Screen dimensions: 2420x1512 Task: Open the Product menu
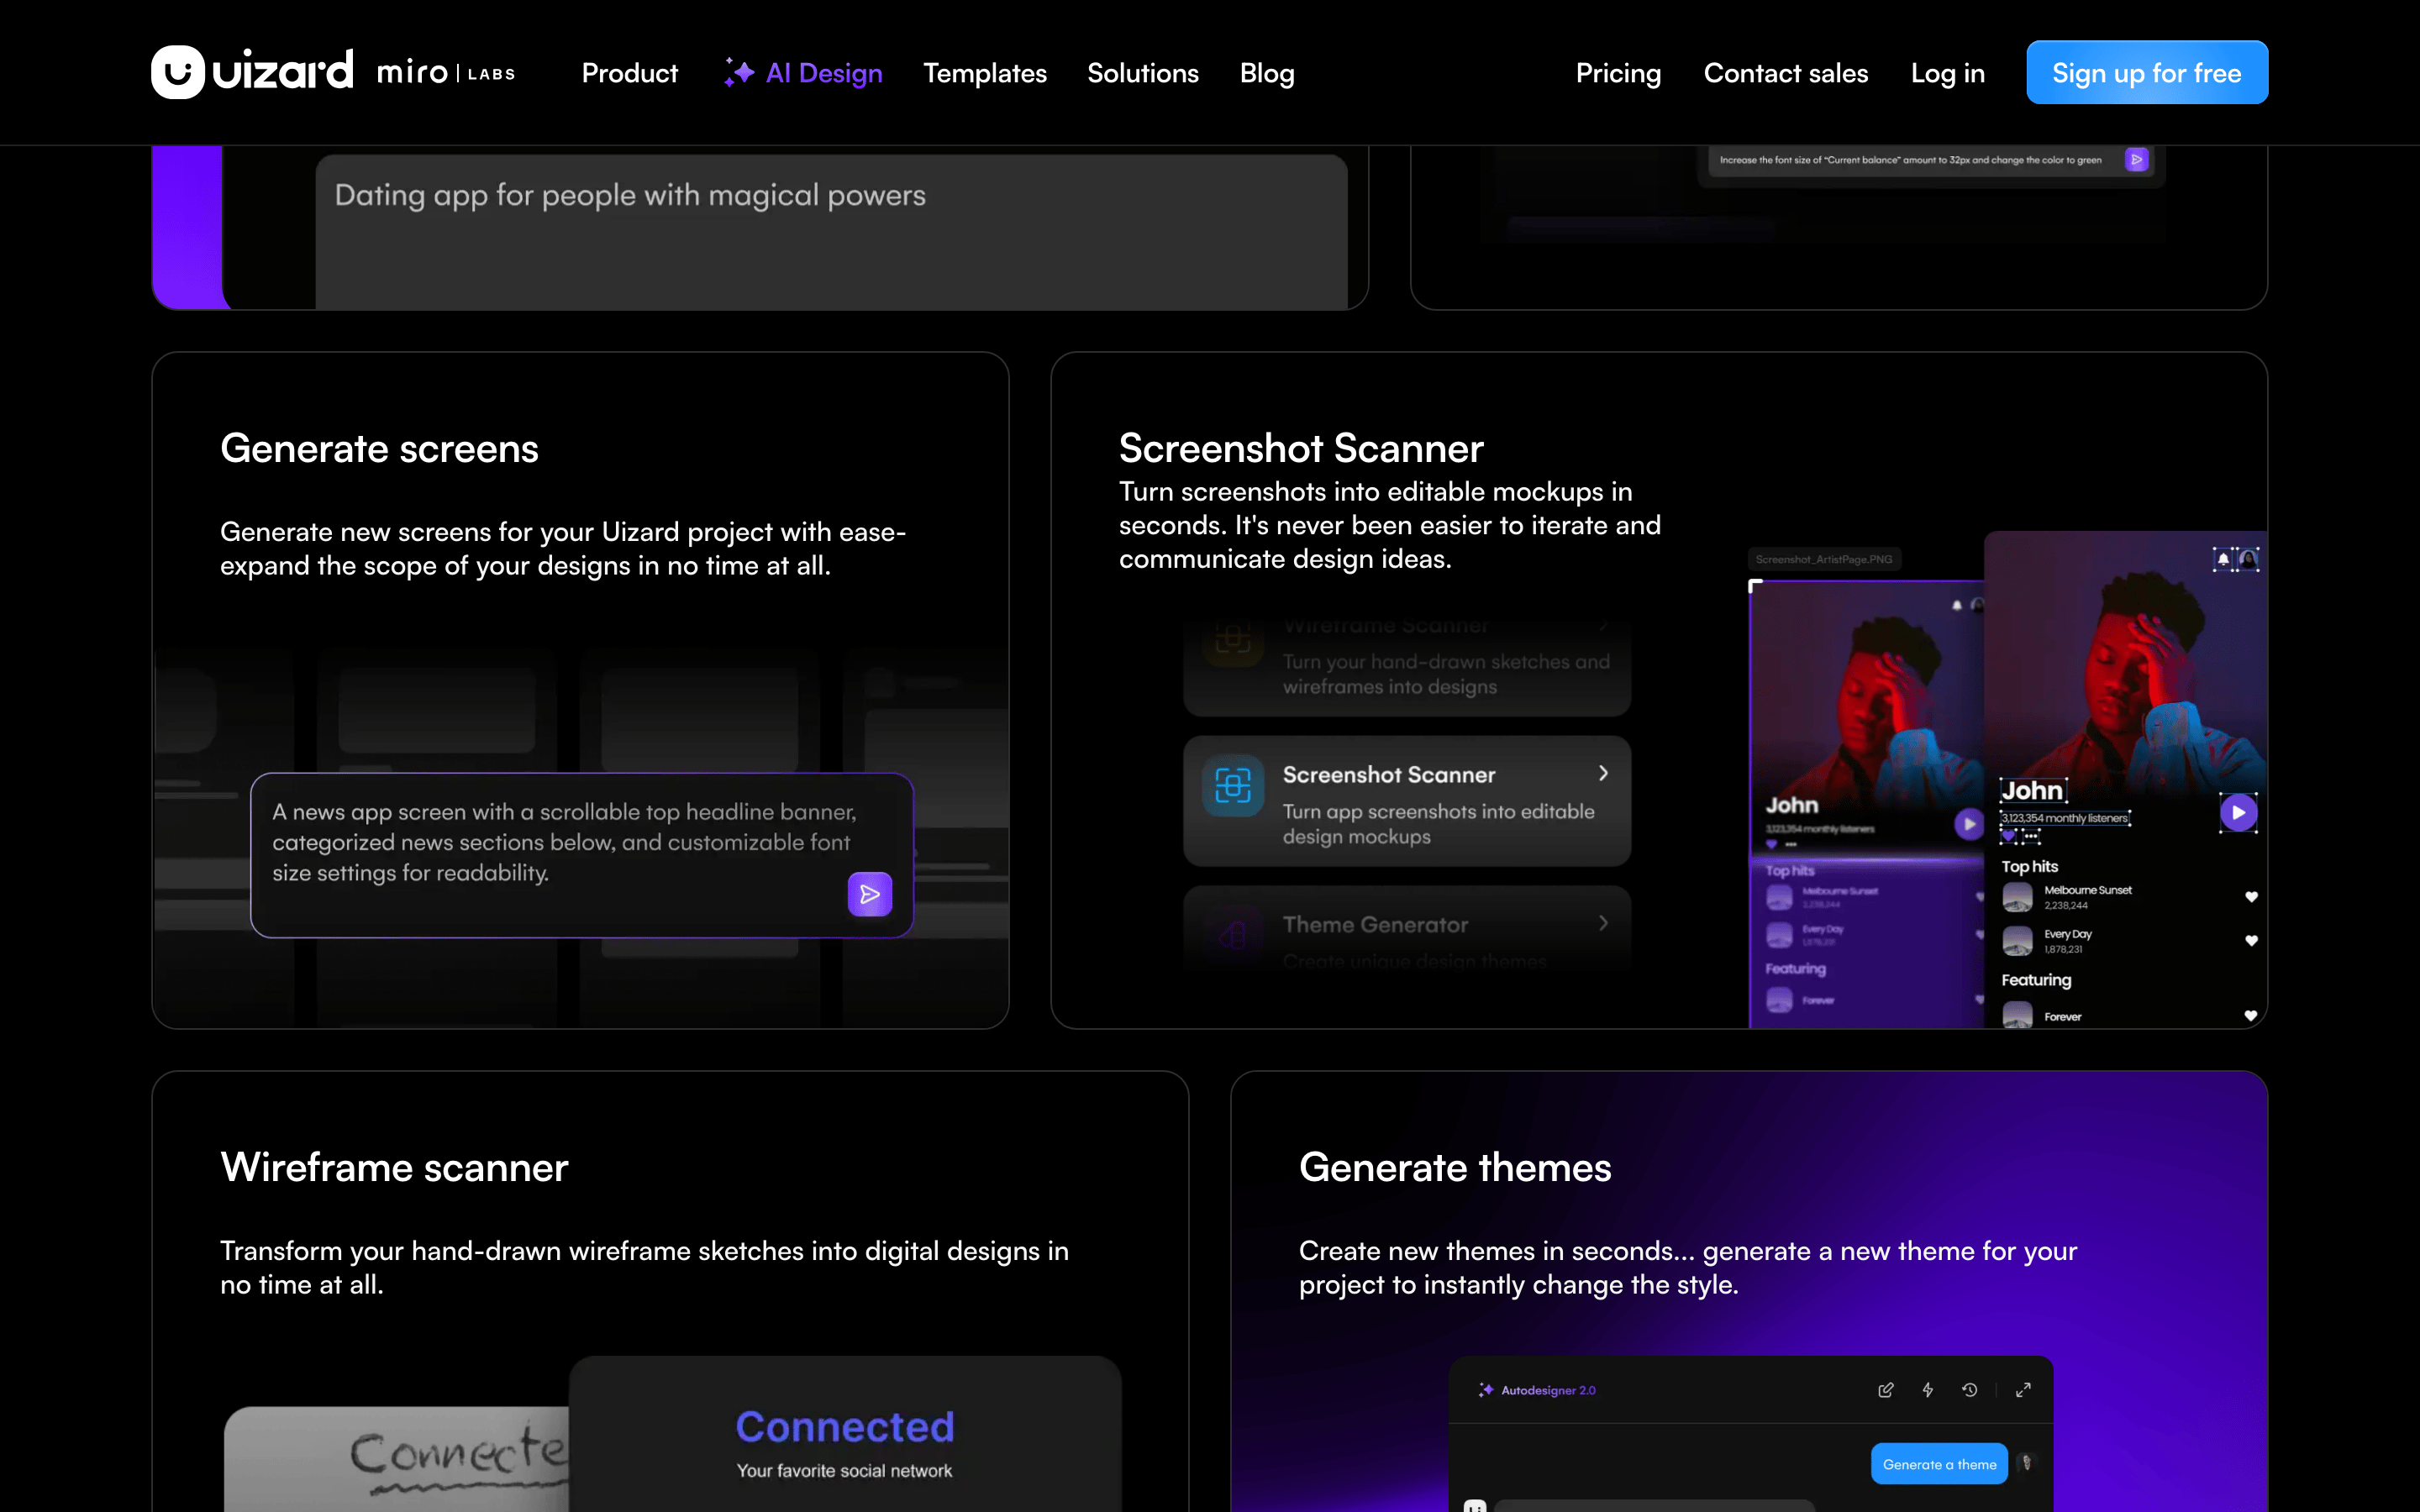tap(630, 73)
